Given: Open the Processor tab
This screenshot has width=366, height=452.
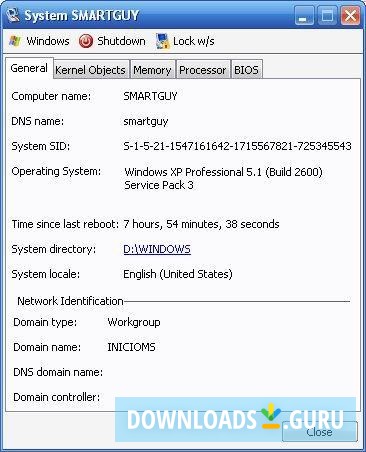Looking at the screenshot, I should 203,70.
